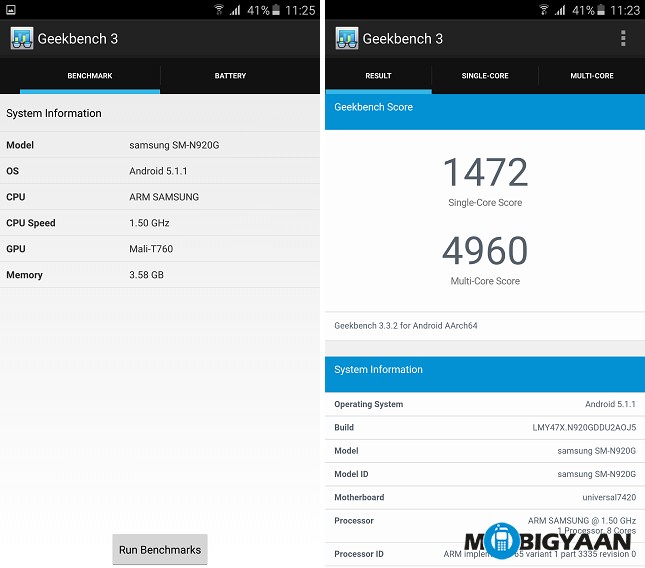Viewport: 645px width, 568px height.
Task: Tap 'Geekbench 3.3.2 for Android AArch64' text
Action: (x=406, y=326)
